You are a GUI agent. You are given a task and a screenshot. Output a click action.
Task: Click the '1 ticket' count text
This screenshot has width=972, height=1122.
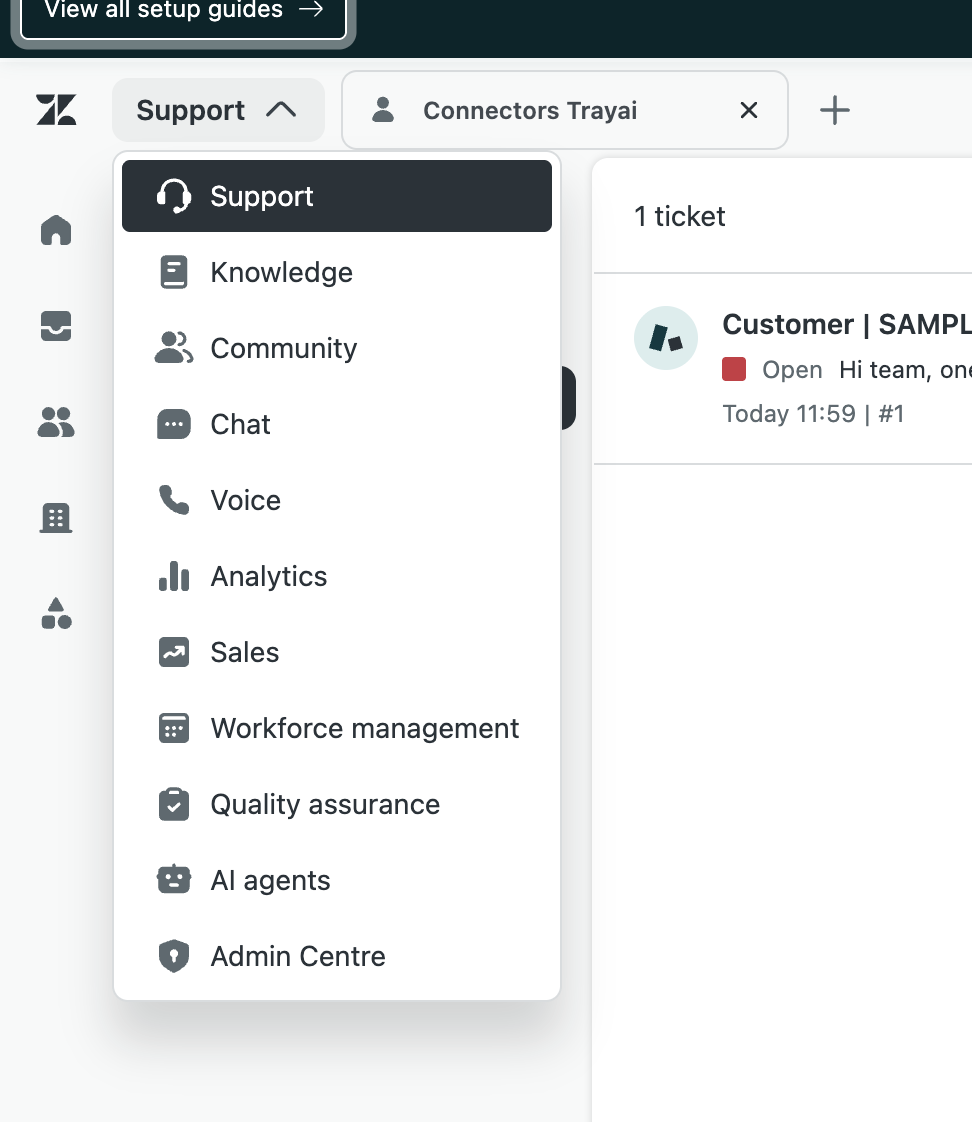(x=679, y=216)
